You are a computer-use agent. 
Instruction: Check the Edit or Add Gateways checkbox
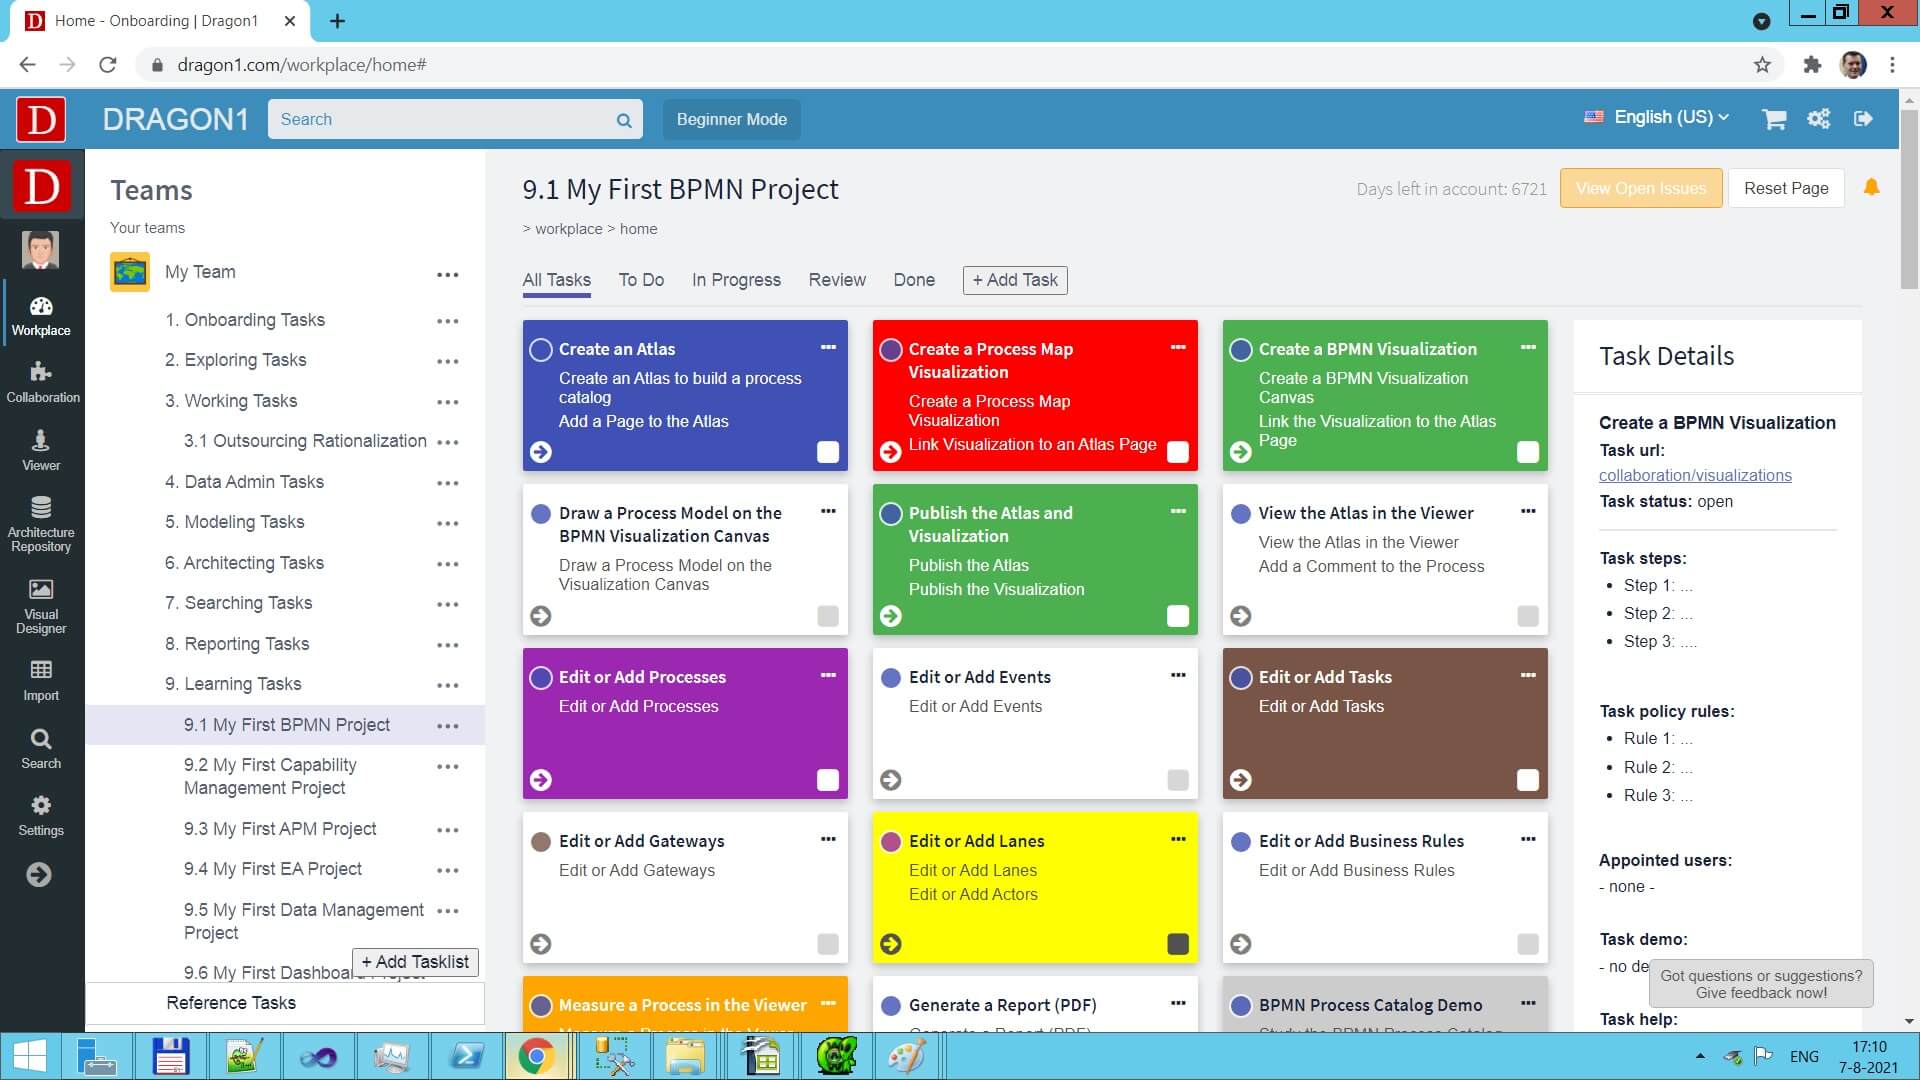click(828, 944)
